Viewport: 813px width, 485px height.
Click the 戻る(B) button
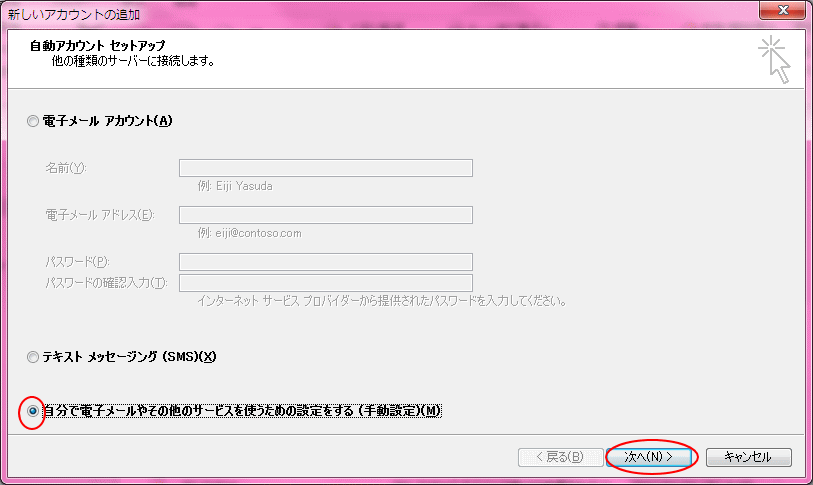click(x=560, y=457)
